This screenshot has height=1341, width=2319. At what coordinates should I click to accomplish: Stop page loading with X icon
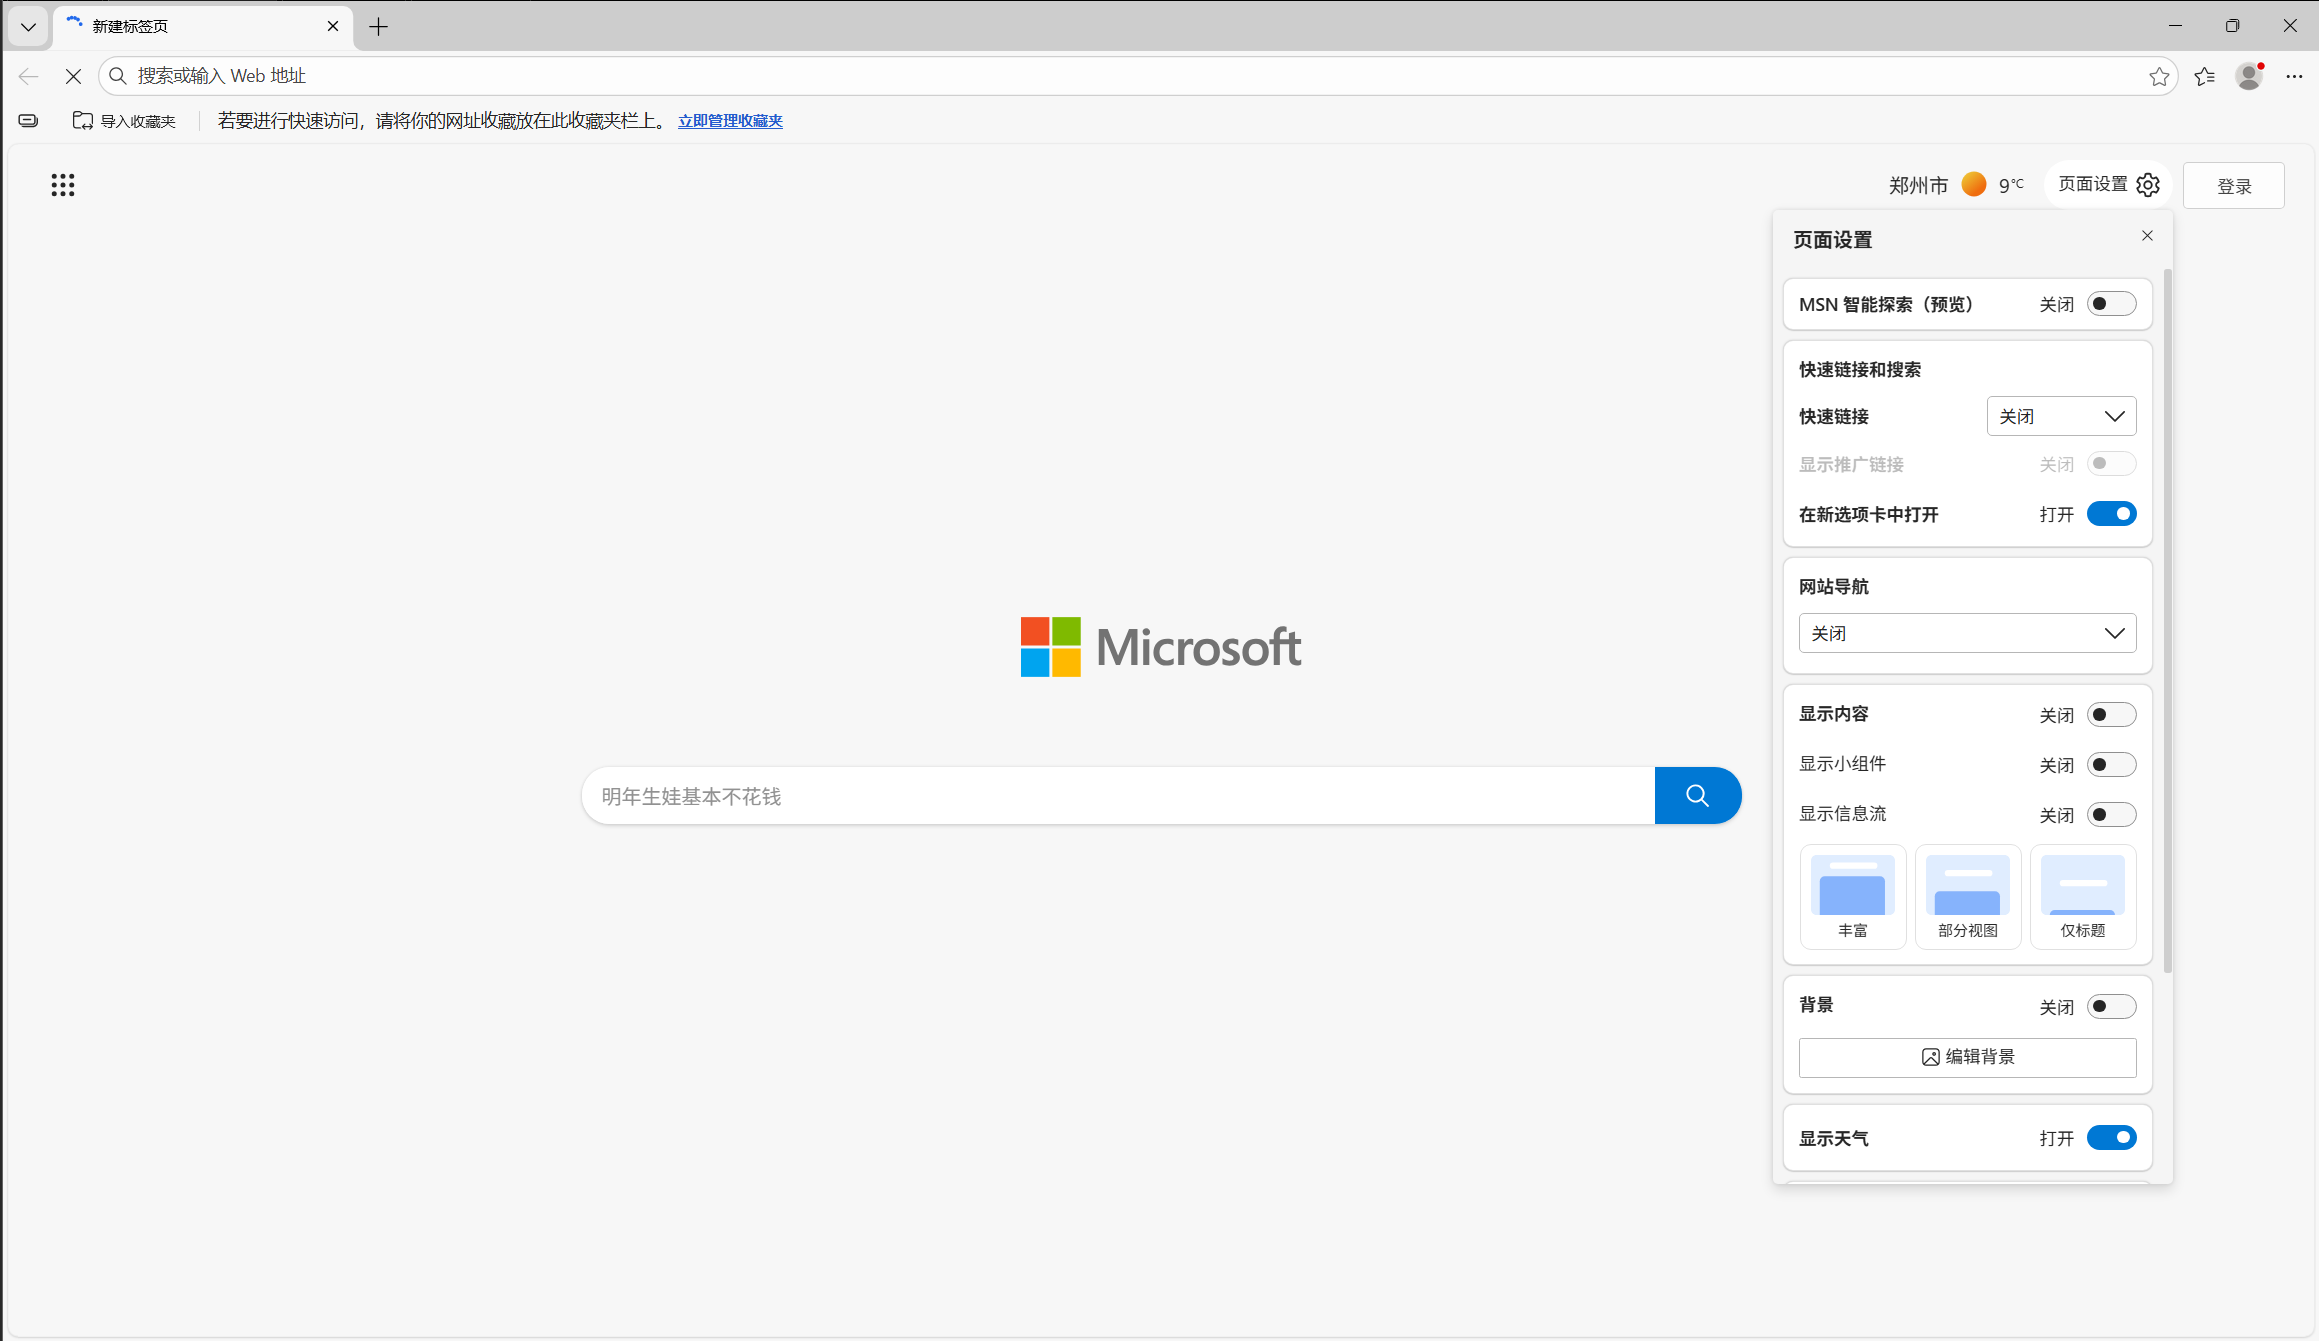pyautogui.click(x=73, y=76)
